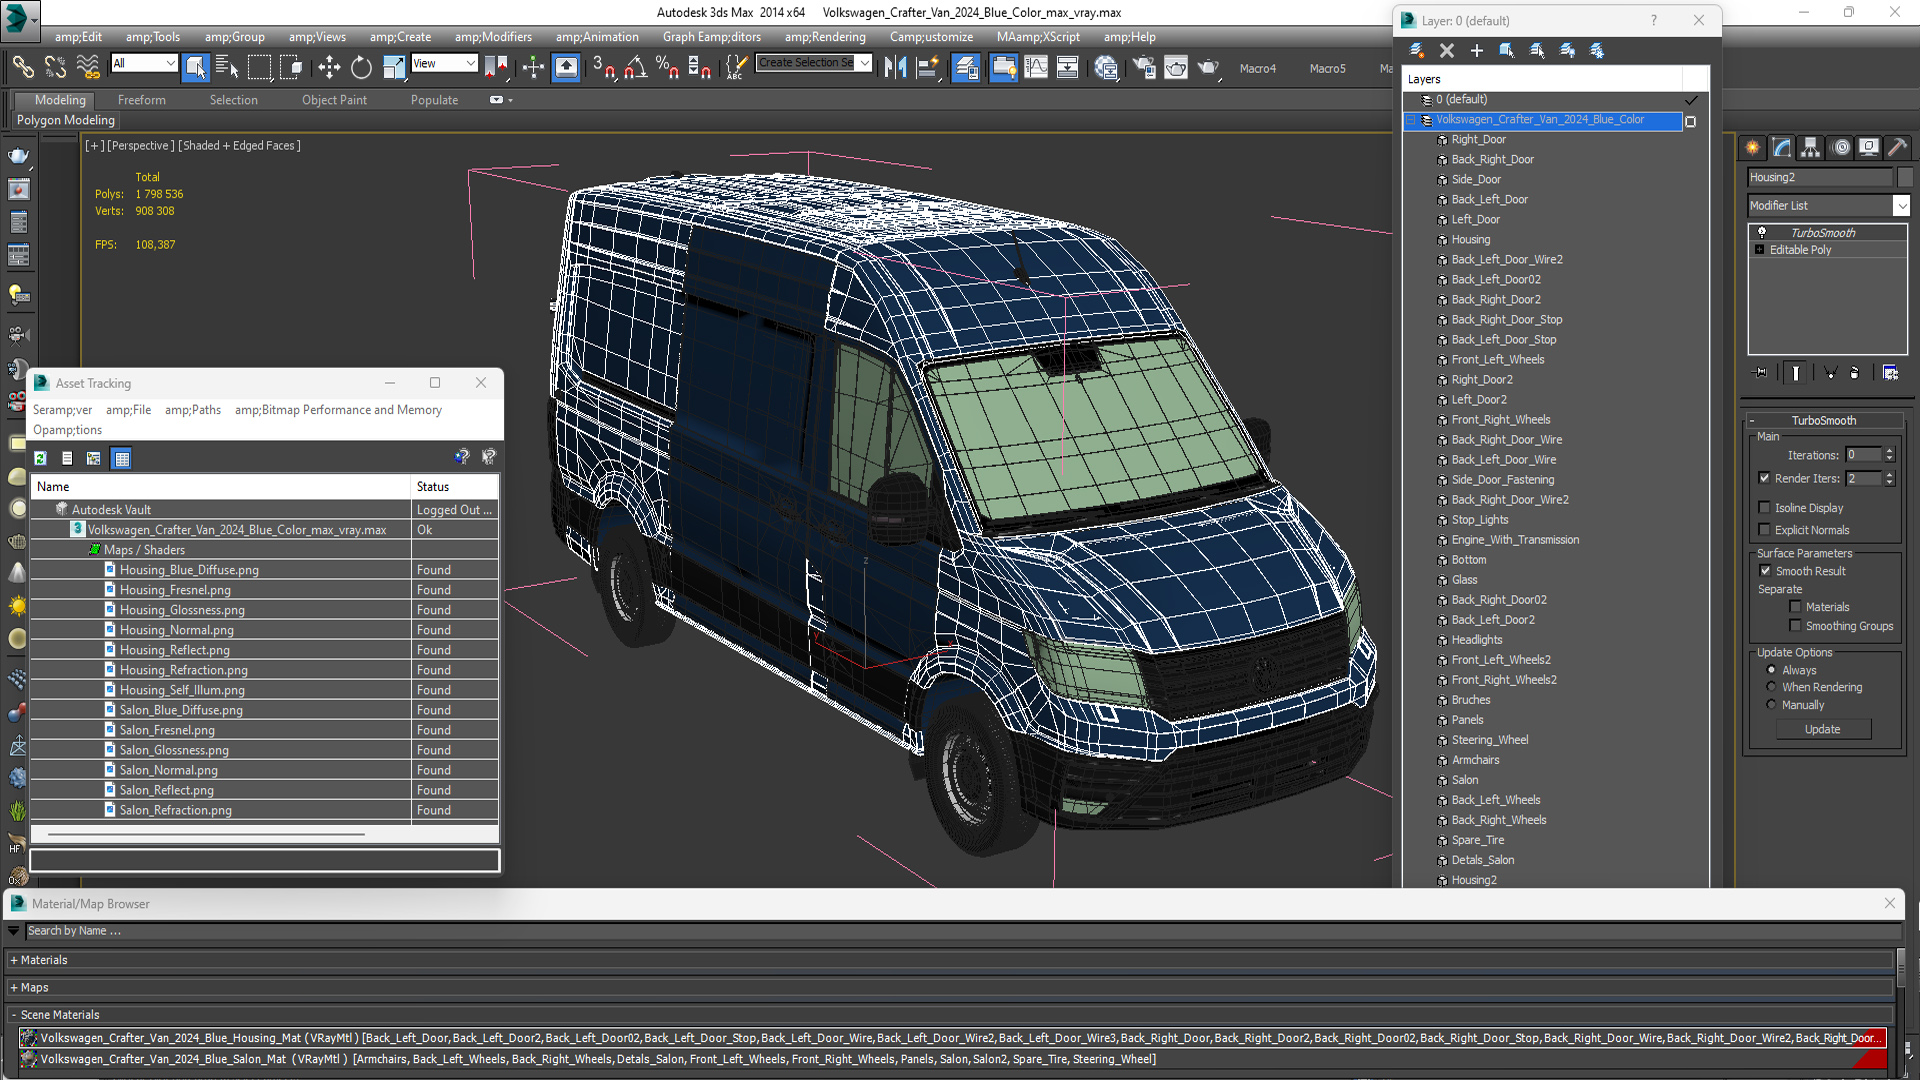Click the Bind to Space Warp tool
This screenshot has width=1920, height=1080.
pyautogui.click(x=88, y=67)
